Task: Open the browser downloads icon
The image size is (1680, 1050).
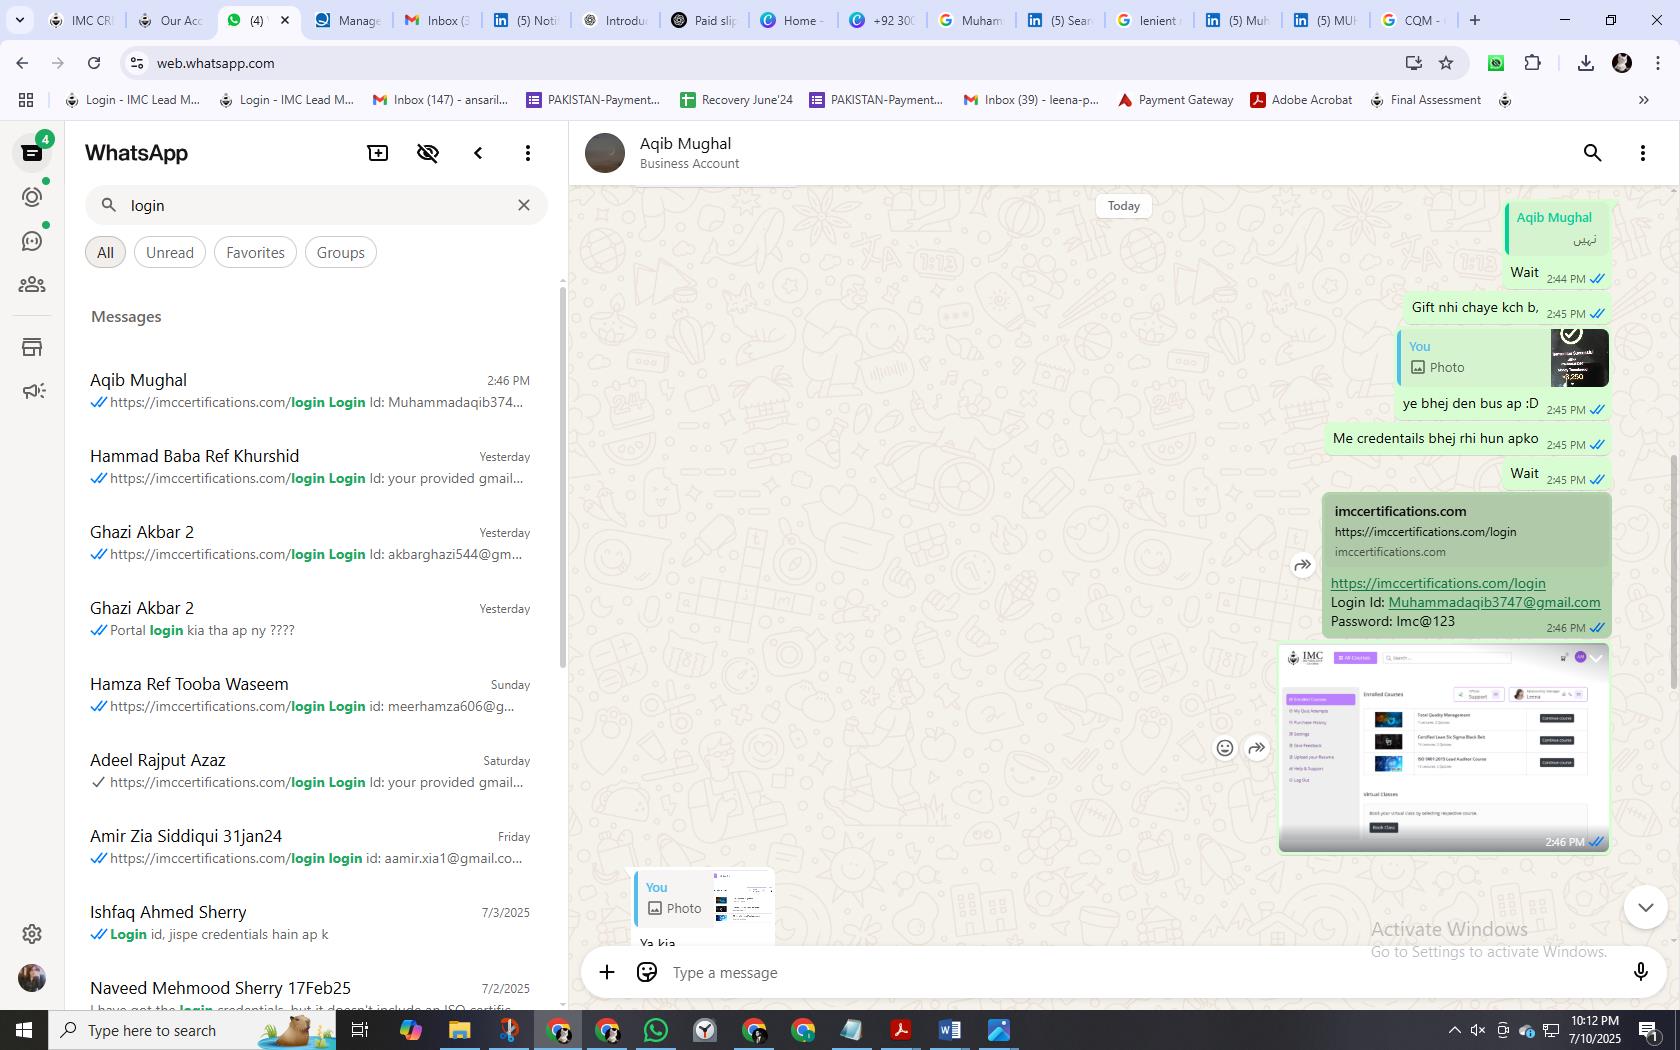Action: click(x=1585, y=63)
